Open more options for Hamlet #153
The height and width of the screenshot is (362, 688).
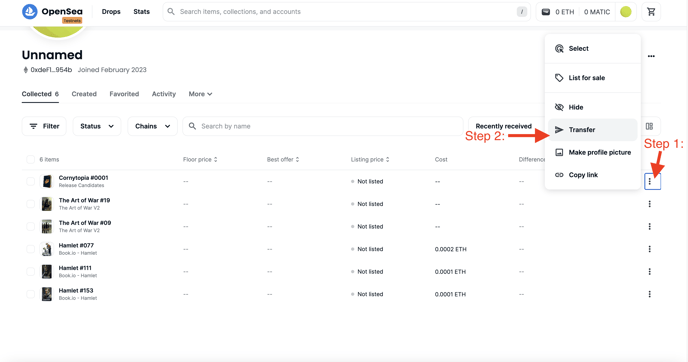point(650,294)
